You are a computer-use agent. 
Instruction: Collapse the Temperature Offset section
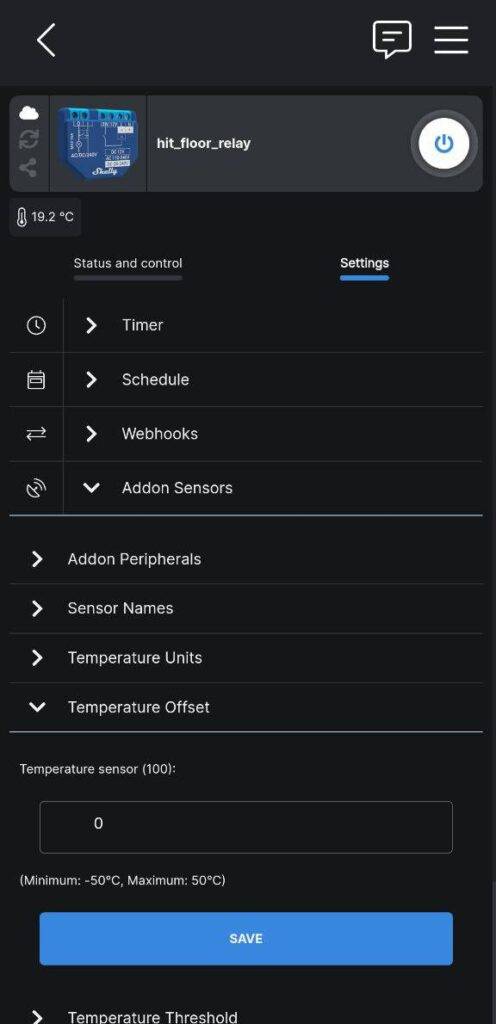coord(247,707)
